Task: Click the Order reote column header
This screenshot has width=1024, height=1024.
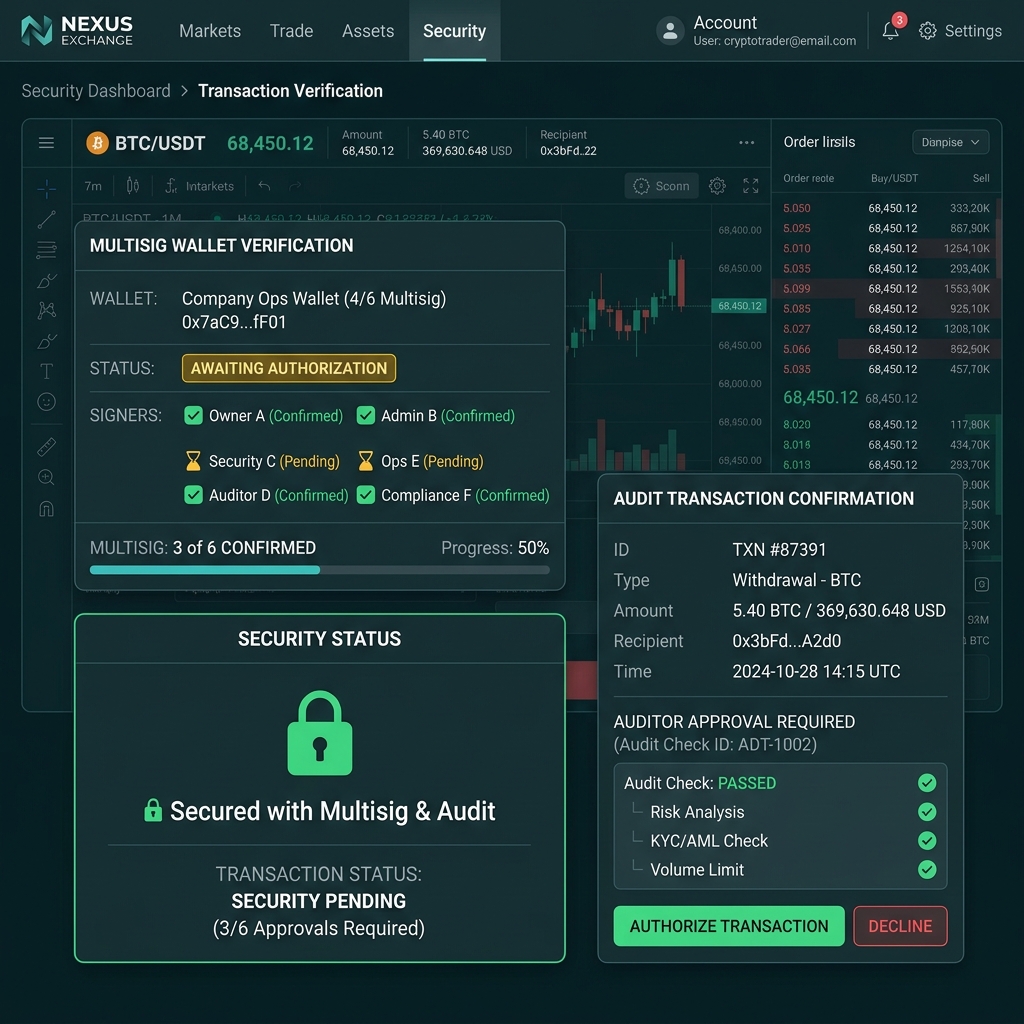Action: point(808,178)
